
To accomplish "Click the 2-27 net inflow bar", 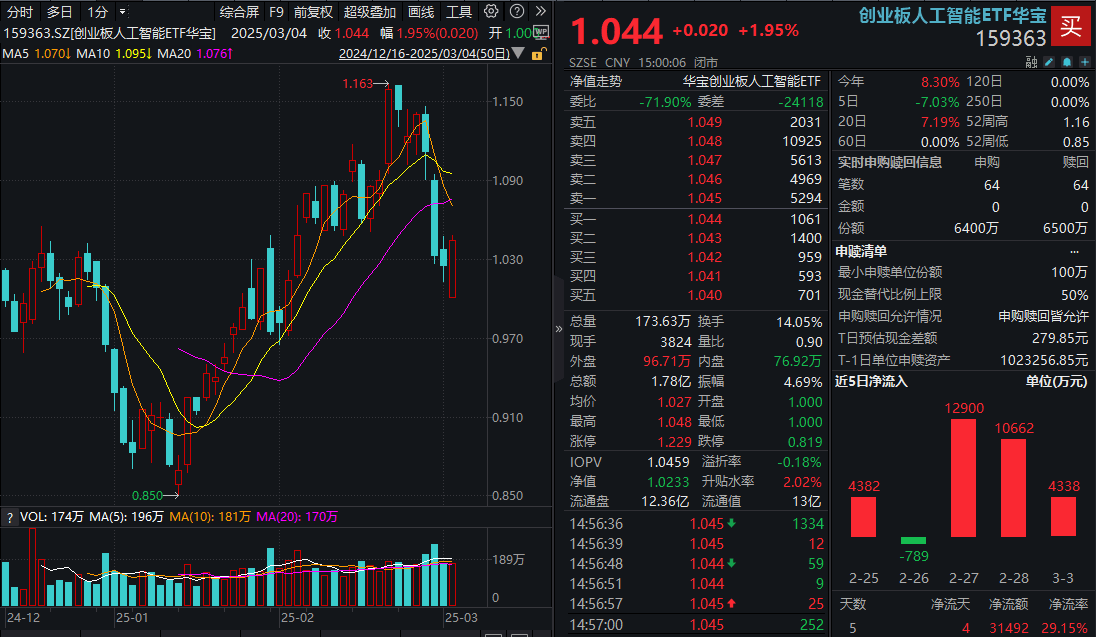I will (963, 477).
